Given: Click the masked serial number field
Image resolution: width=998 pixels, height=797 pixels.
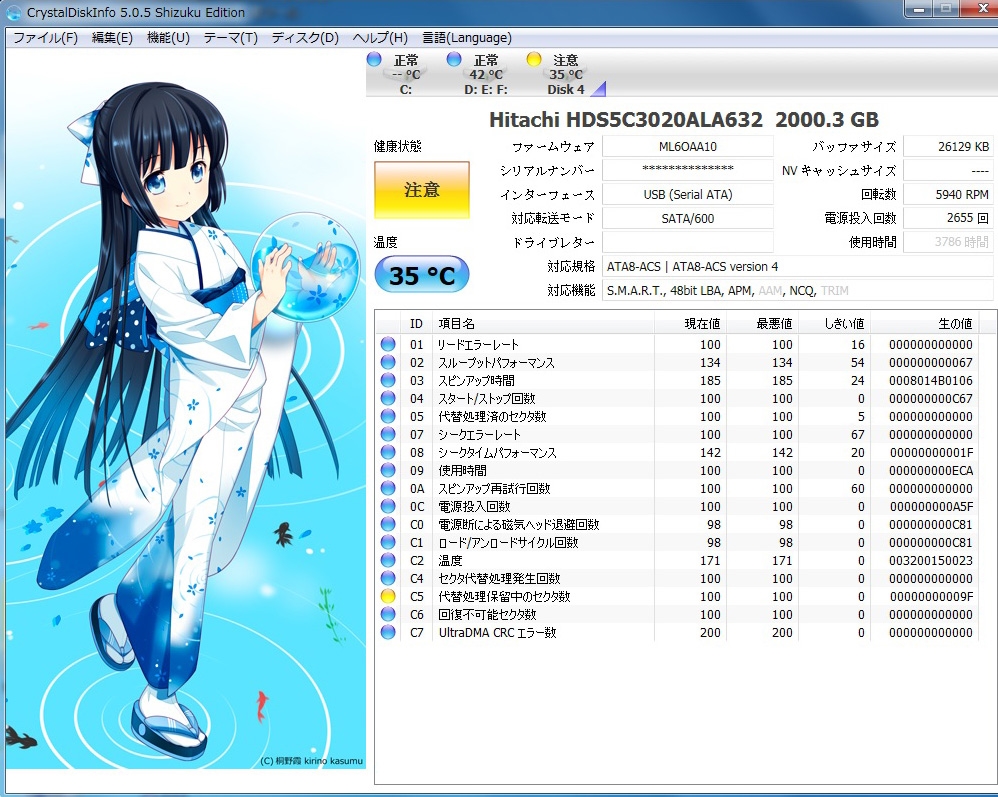Looking at the screenshot, I should tap(687, 170).
